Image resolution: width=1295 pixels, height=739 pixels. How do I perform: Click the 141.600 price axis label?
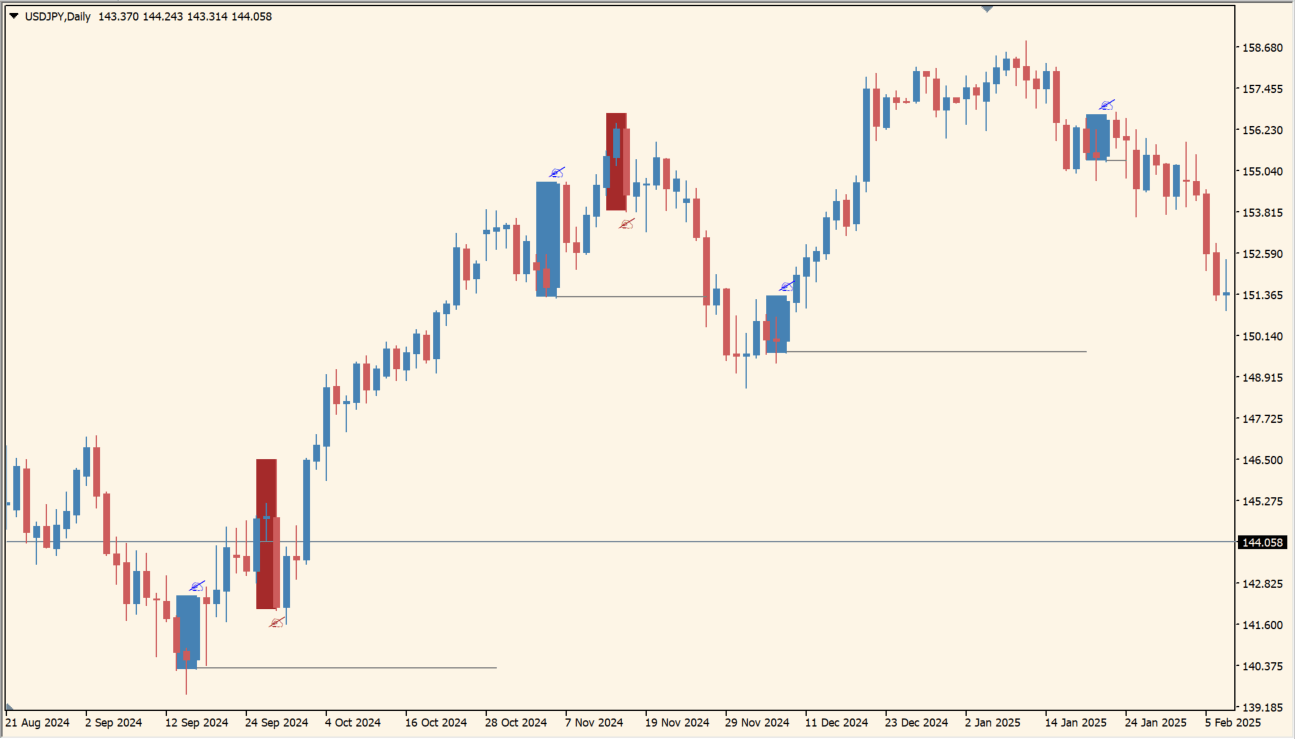(1262, 625)
